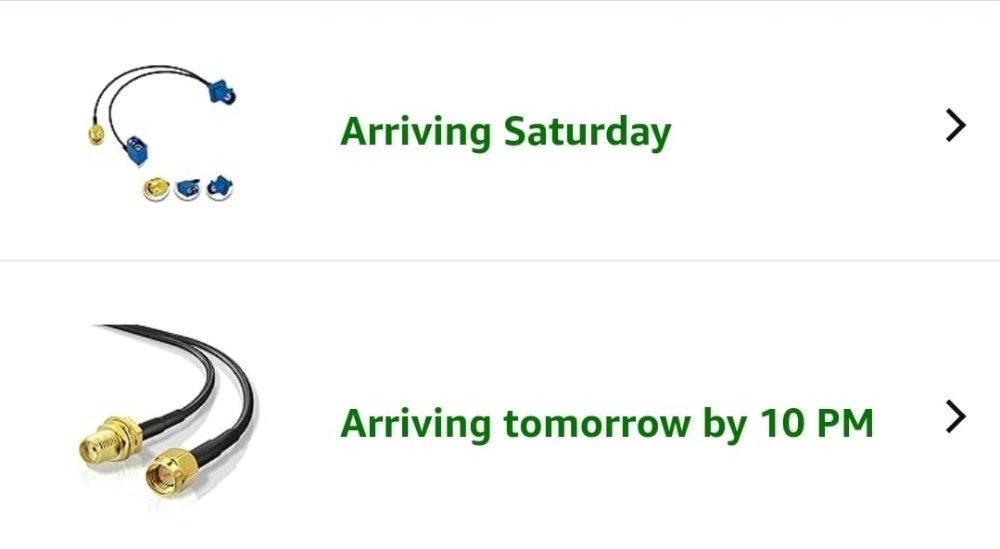
Task: Tap the small gold plug at cable end
Action: pyautogui.click(x=96, y=135)
